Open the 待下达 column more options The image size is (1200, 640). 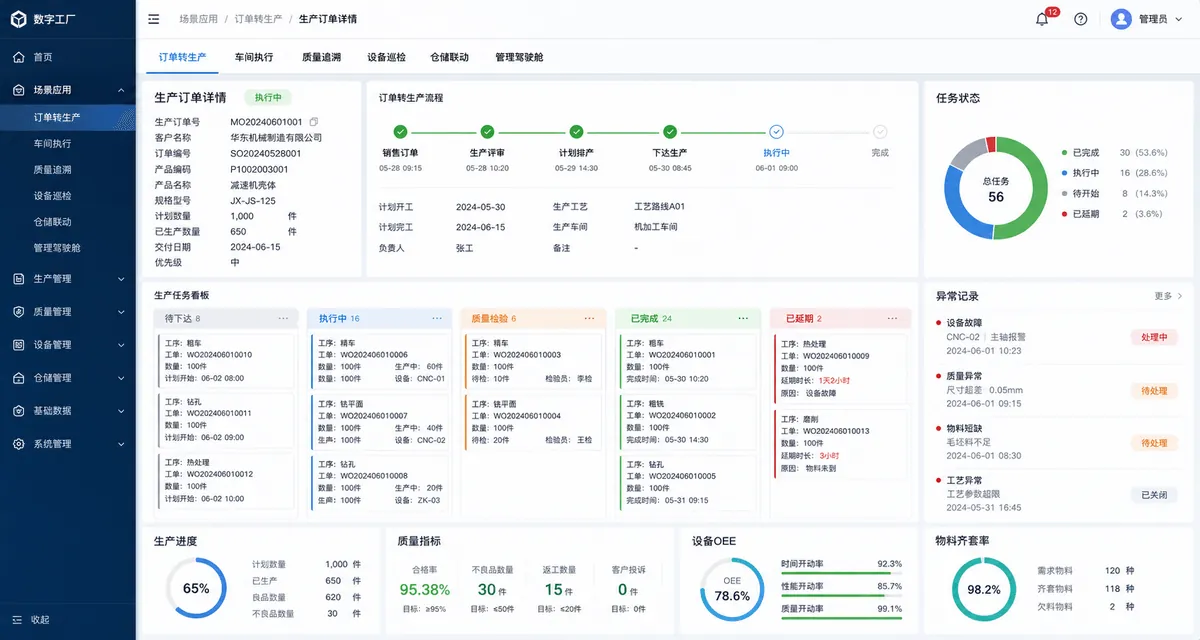(284, 318)
